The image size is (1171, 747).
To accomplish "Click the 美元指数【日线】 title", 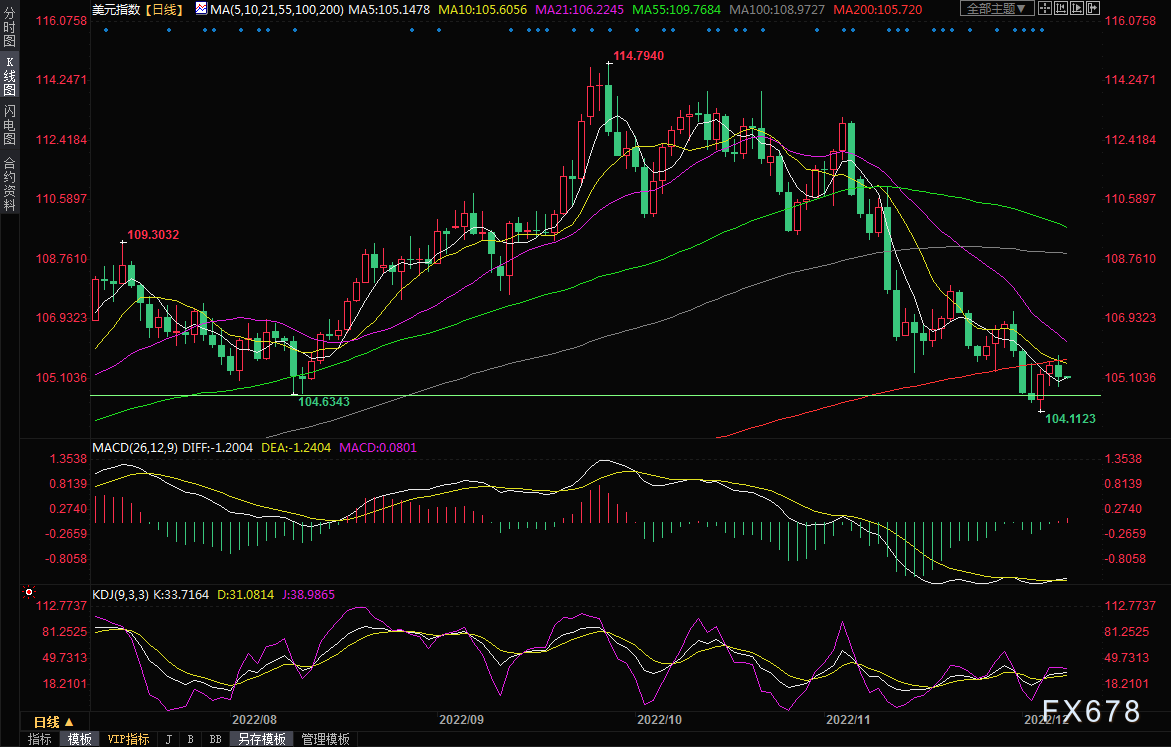I will (x=137, y=10).
